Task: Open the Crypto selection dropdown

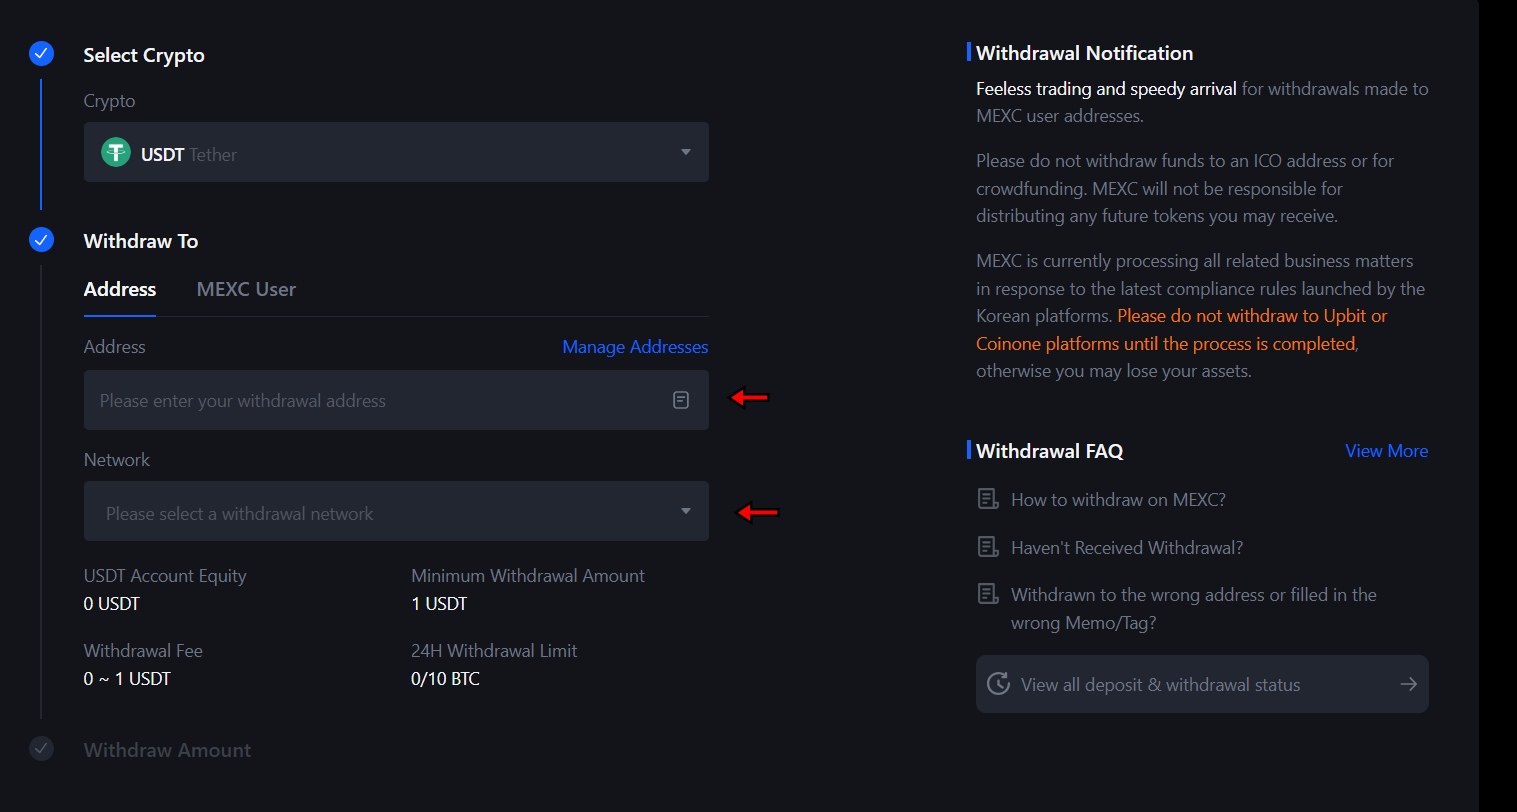Action: coord(396,152)
